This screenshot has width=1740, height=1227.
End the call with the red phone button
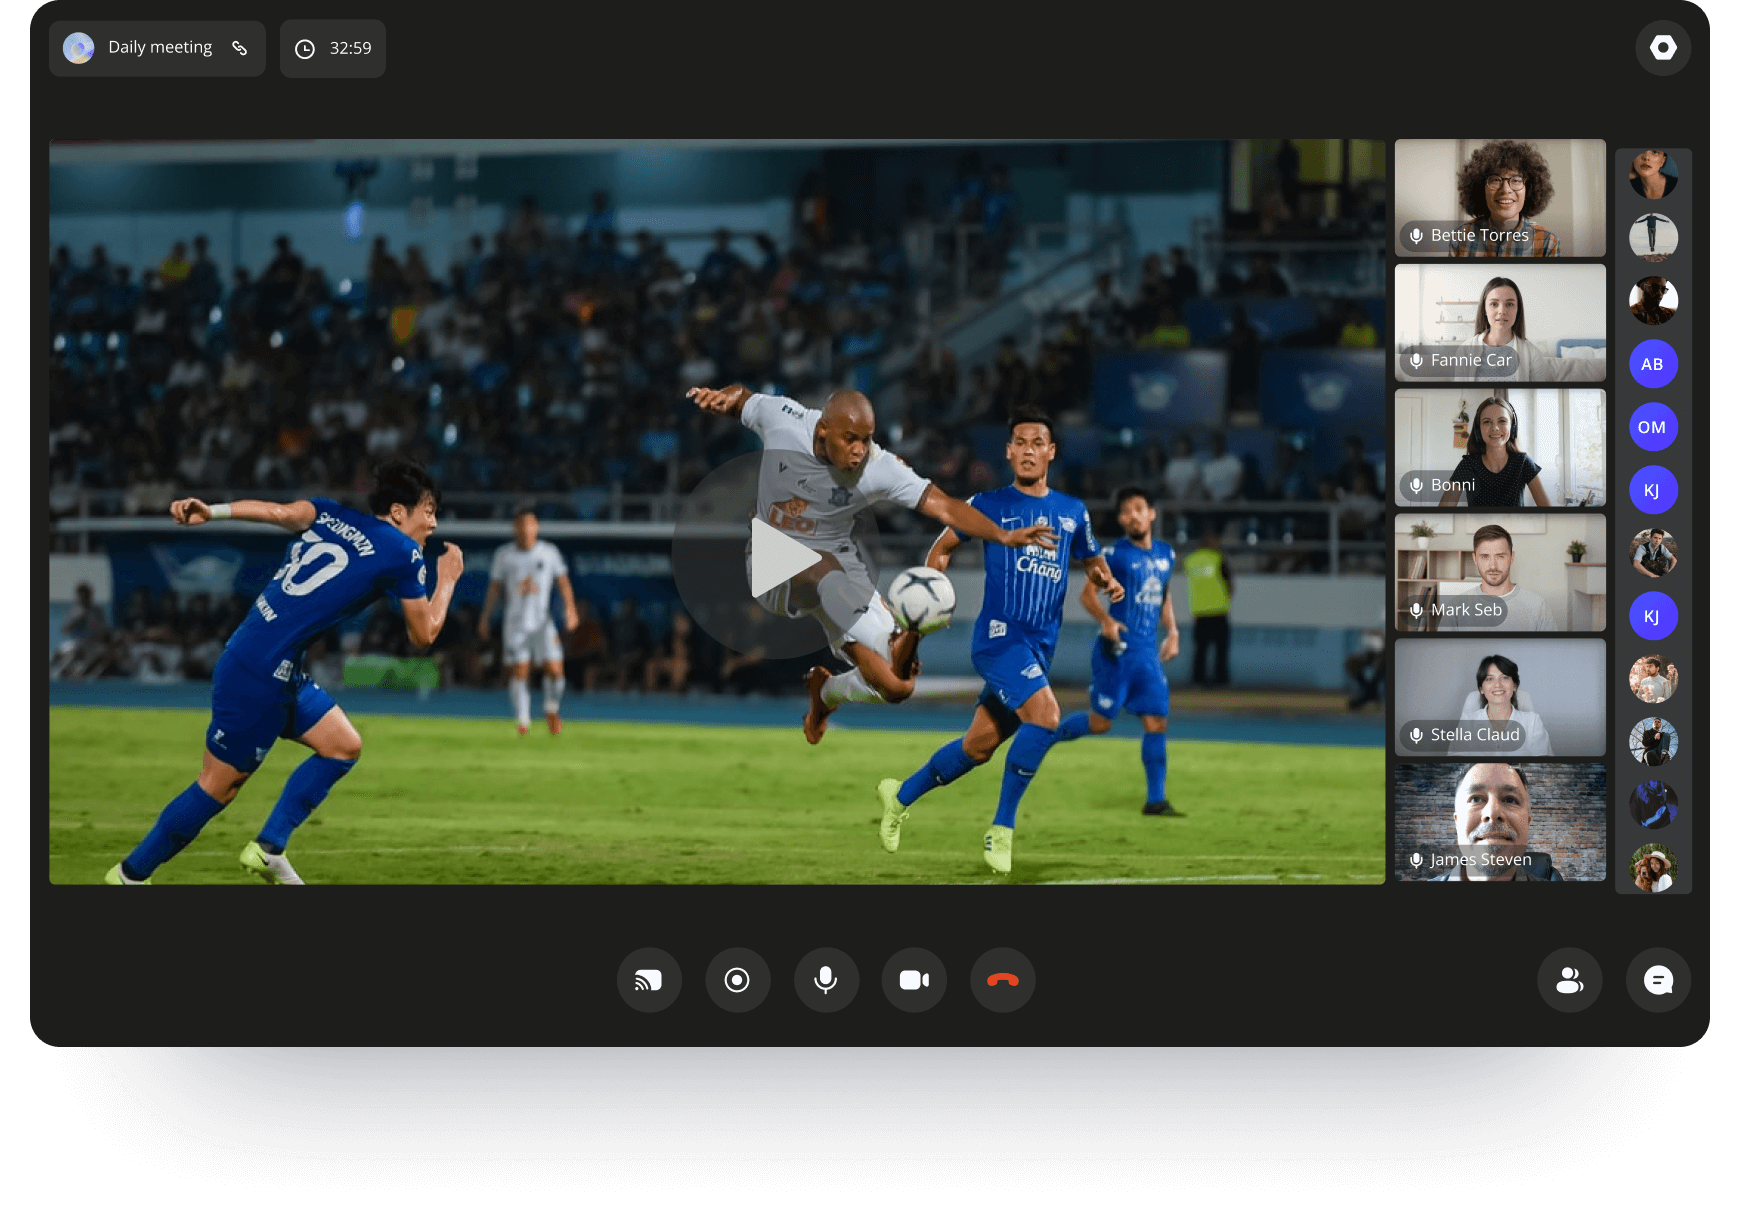(1002, 980)
